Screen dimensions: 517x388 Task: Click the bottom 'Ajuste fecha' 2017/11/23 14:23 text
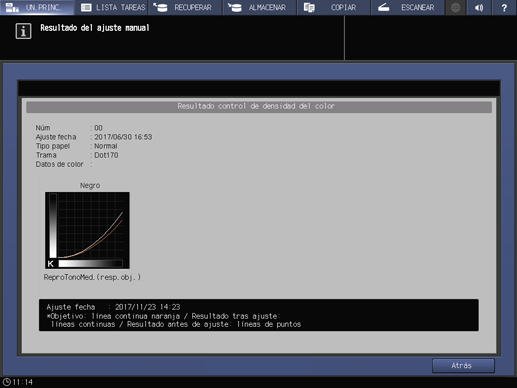pyautogui.click(x=113, y=307)
